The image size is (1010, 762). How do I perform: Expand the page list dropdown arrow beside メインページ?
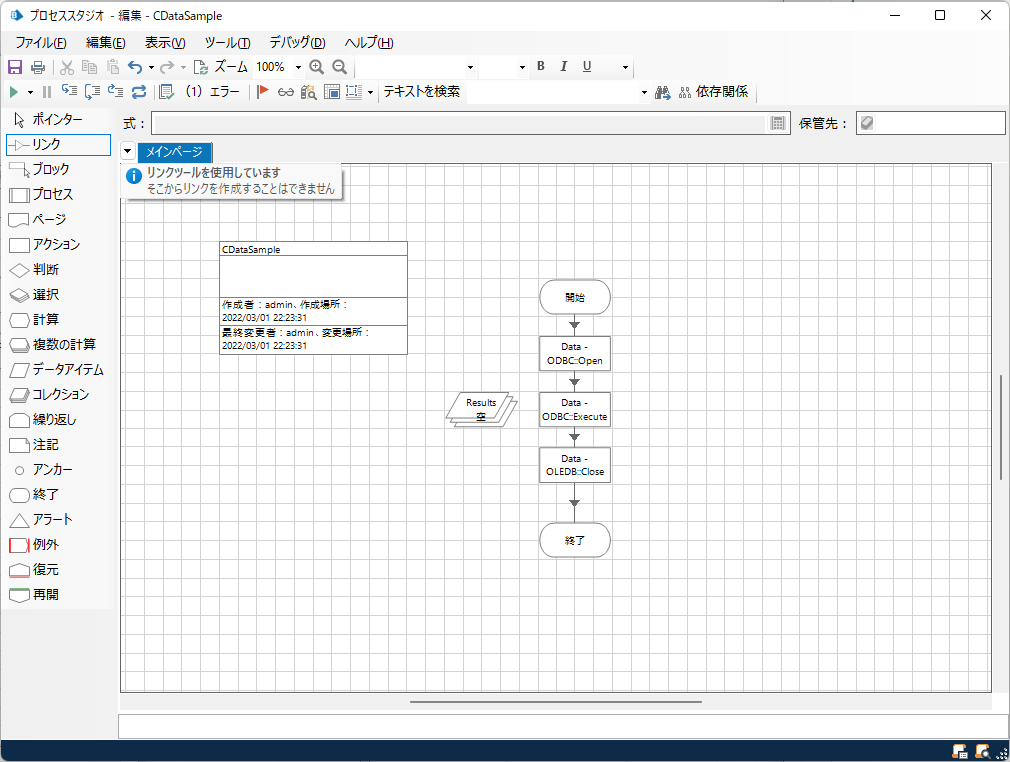128,151
